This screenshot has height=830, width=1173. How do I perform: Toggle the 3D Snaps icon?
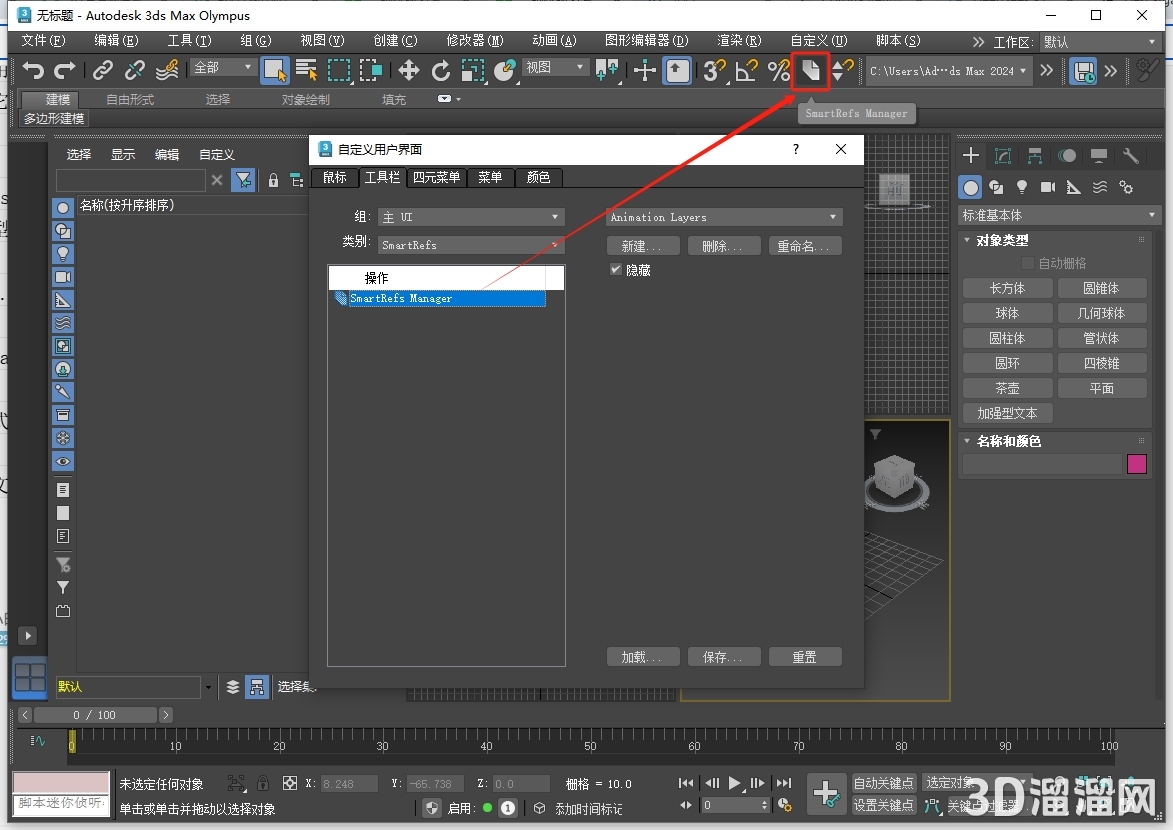714,70
